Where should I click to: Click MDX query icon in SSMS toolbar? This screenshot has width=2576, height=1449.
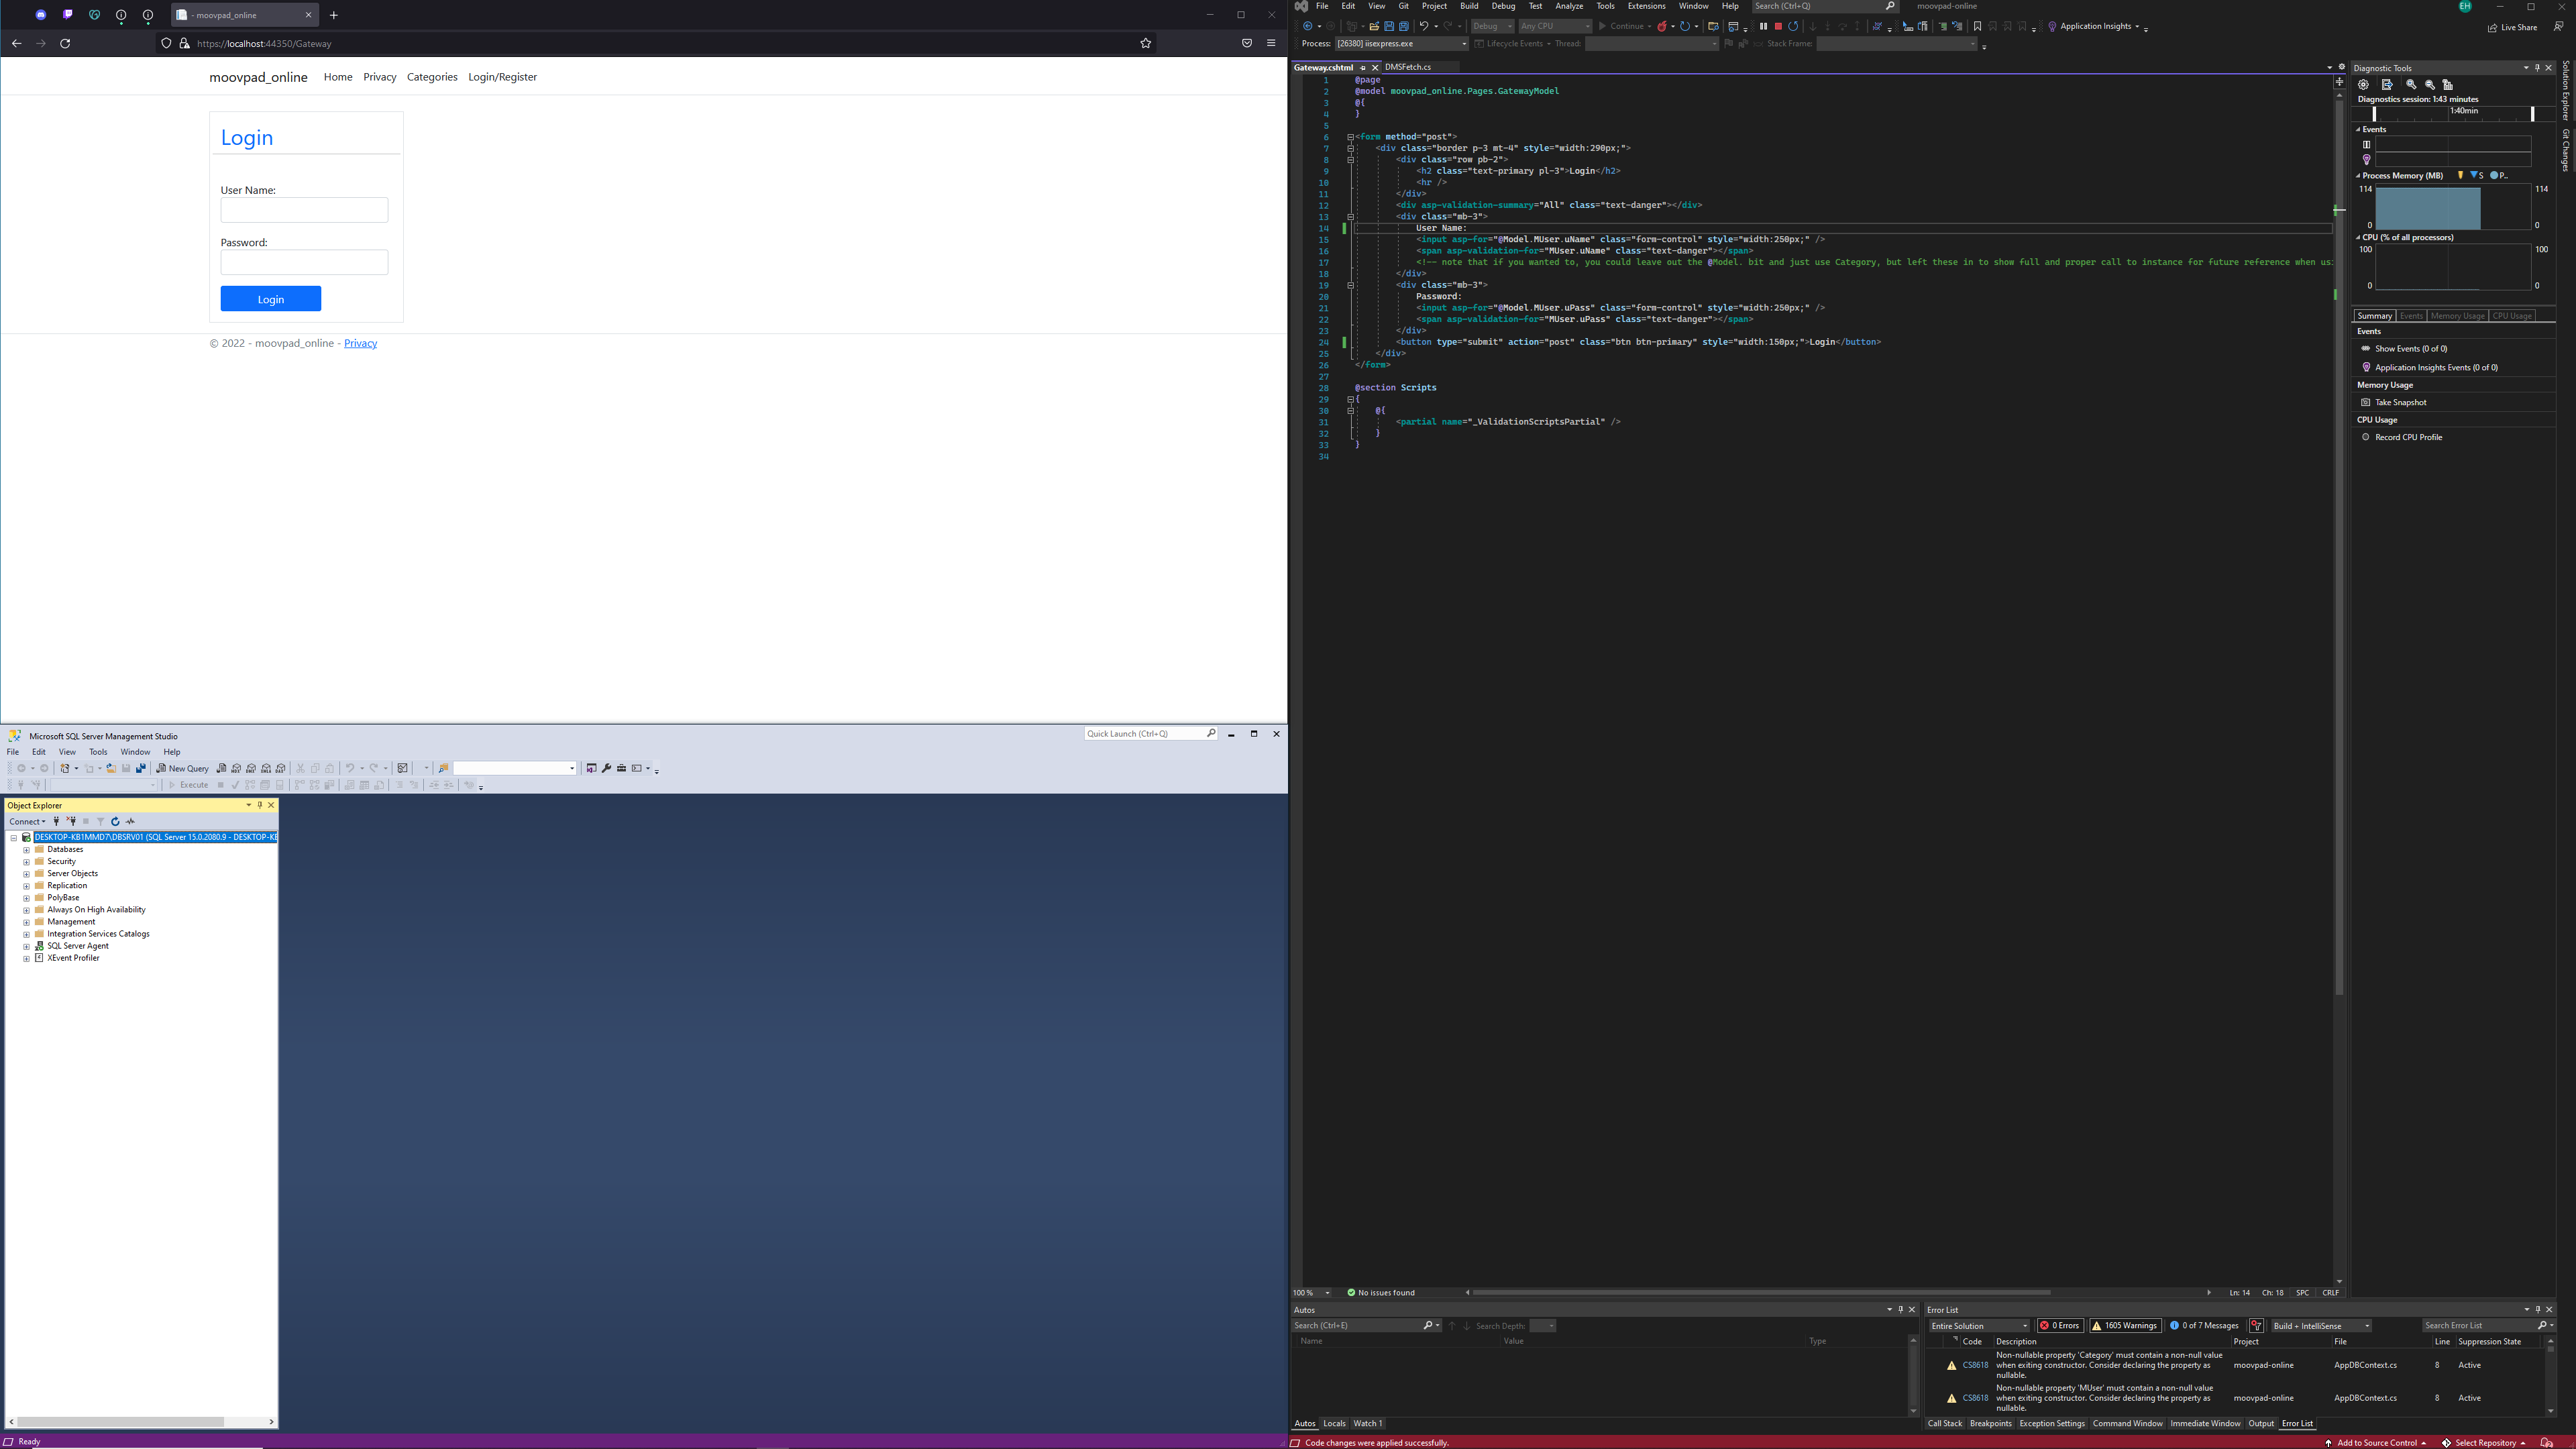[236, 768]
